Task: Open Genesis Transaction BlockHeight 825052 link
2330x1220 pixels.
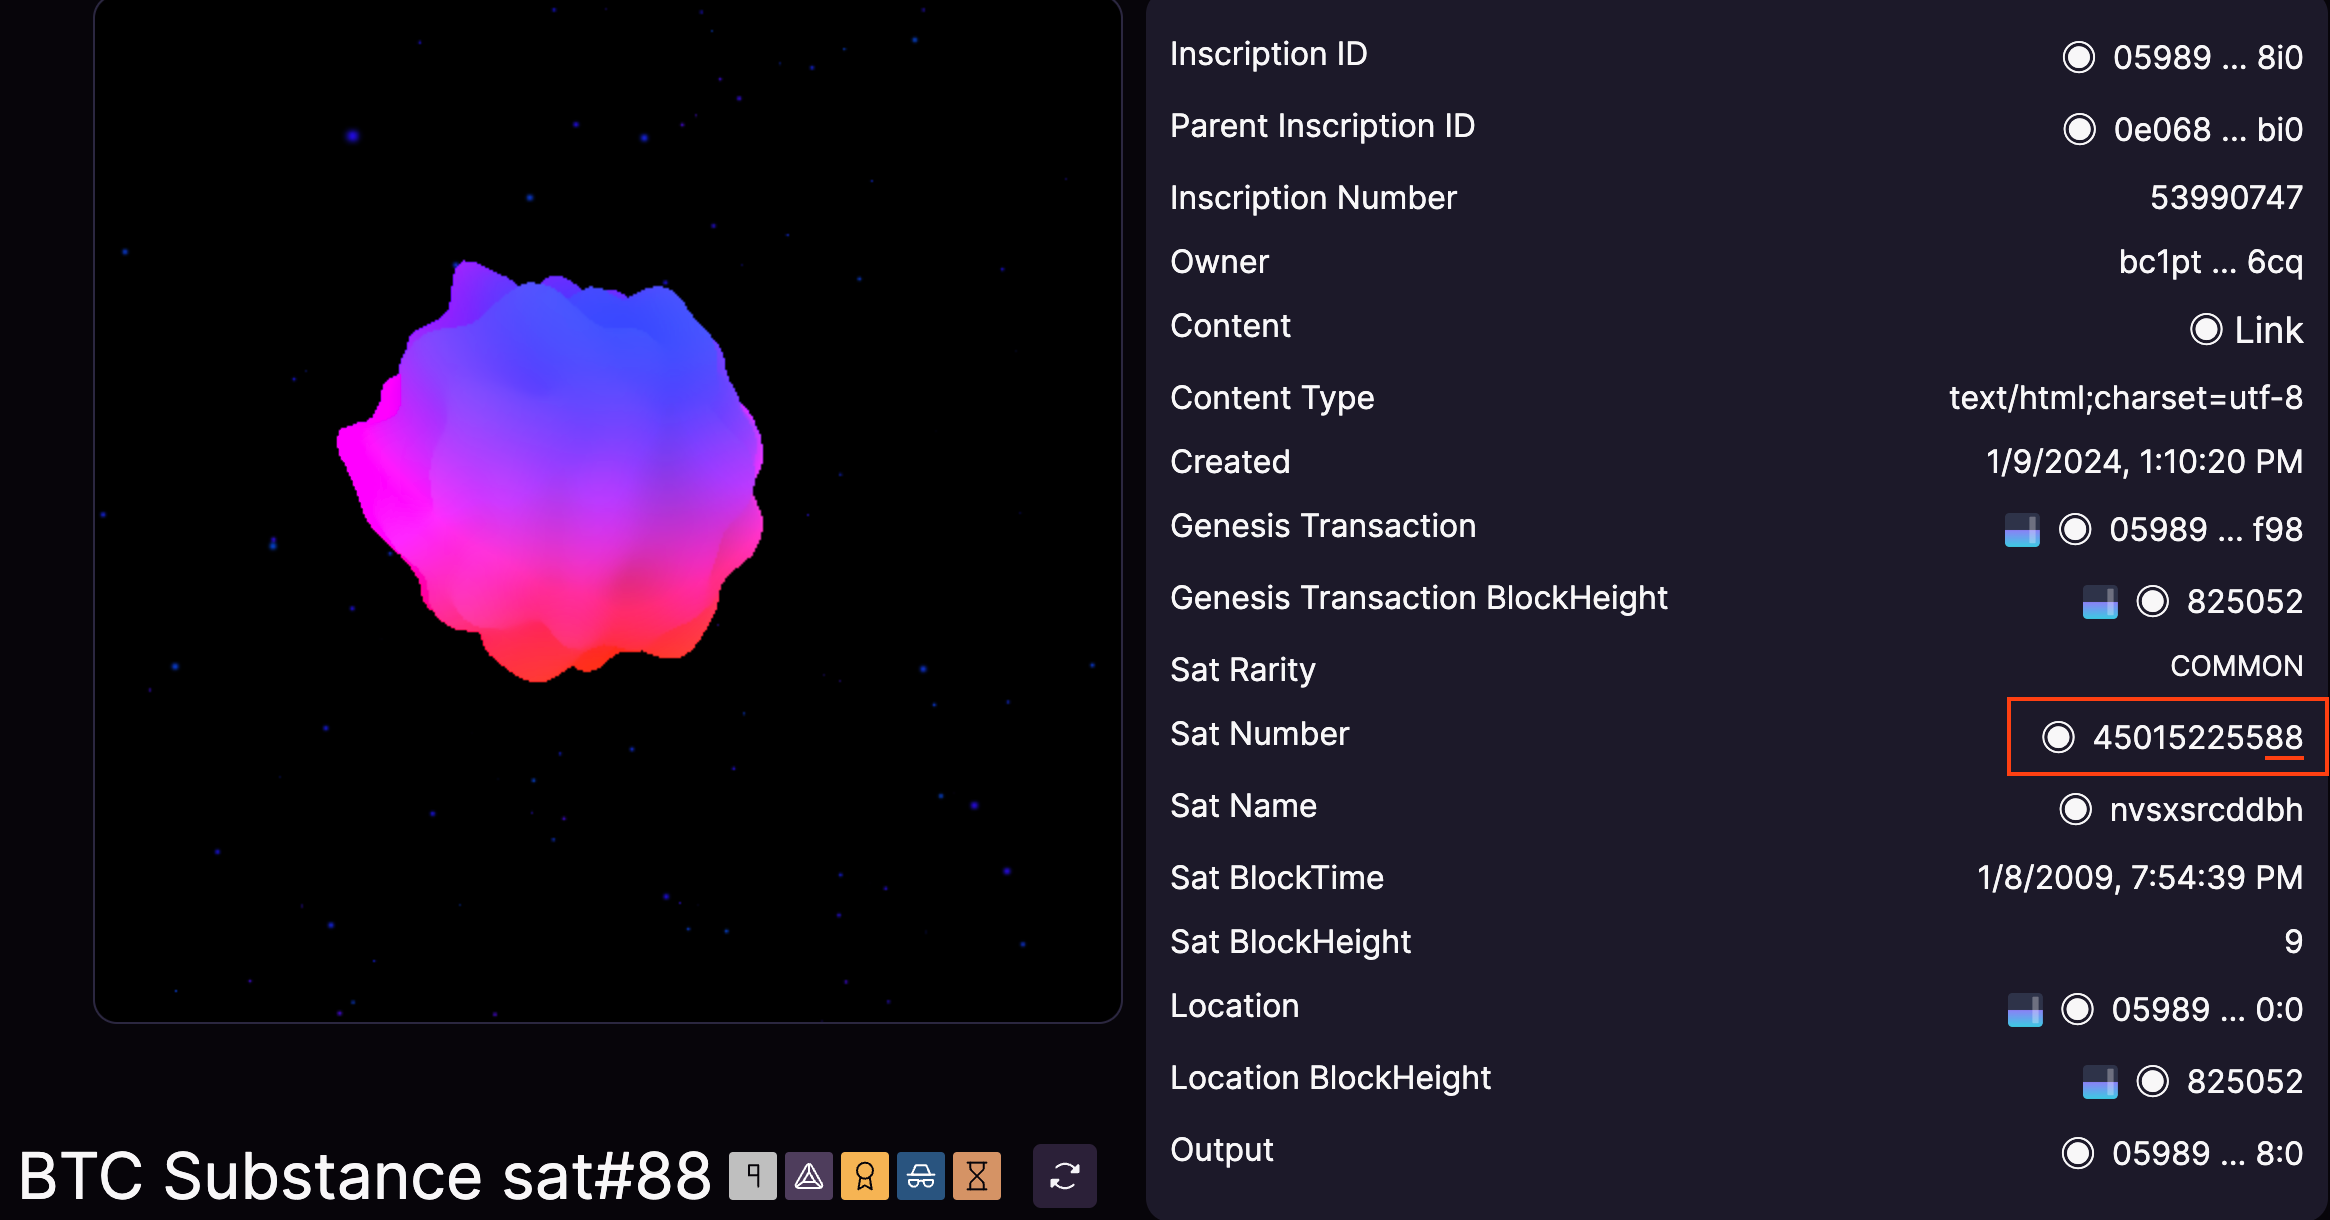Action: pos(2244,602)
